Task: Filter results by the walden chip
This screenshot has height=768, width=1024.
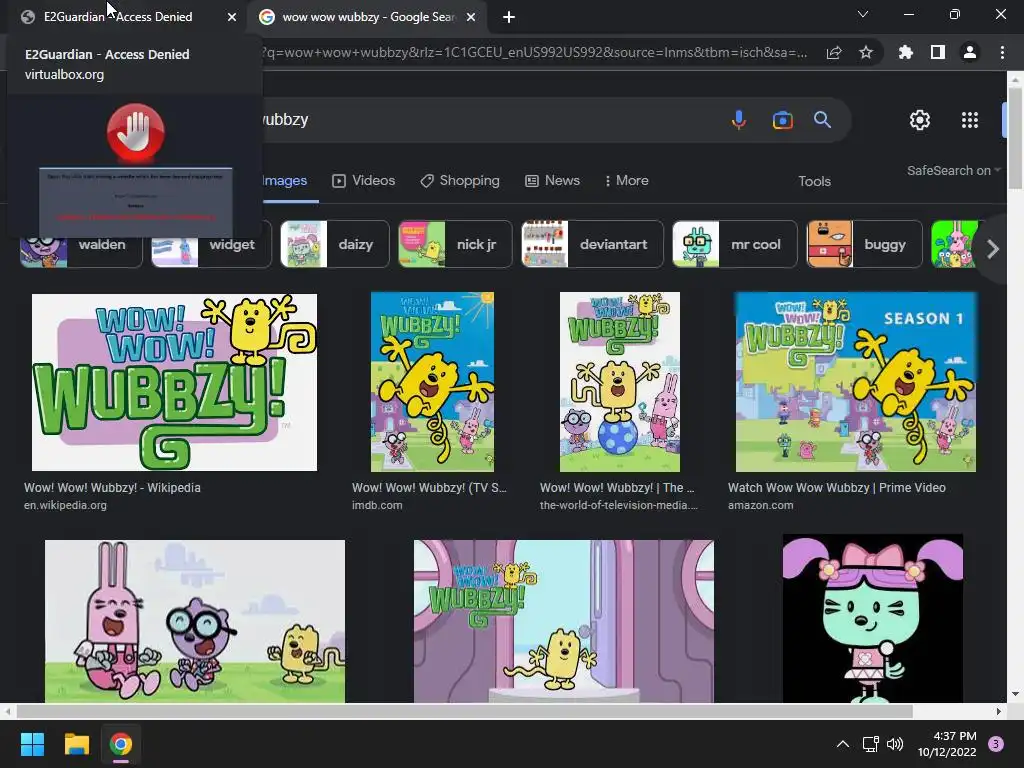Action: (x=81, y=244)
